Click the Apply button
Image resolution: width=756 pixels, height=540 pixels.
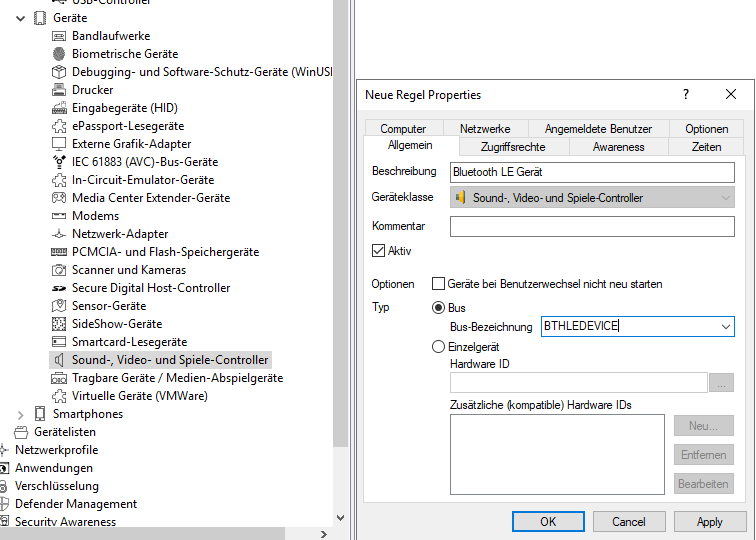(x=709, y=521)
